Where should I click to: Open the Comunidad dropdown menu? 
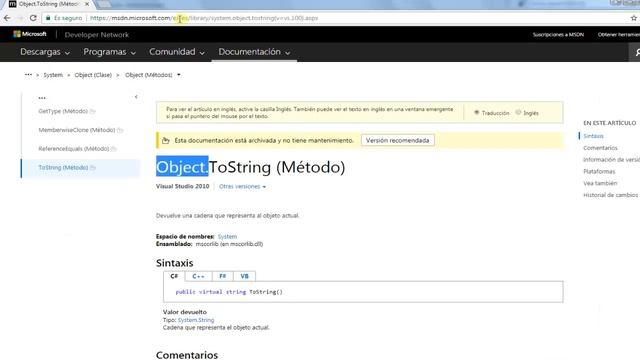177,52
